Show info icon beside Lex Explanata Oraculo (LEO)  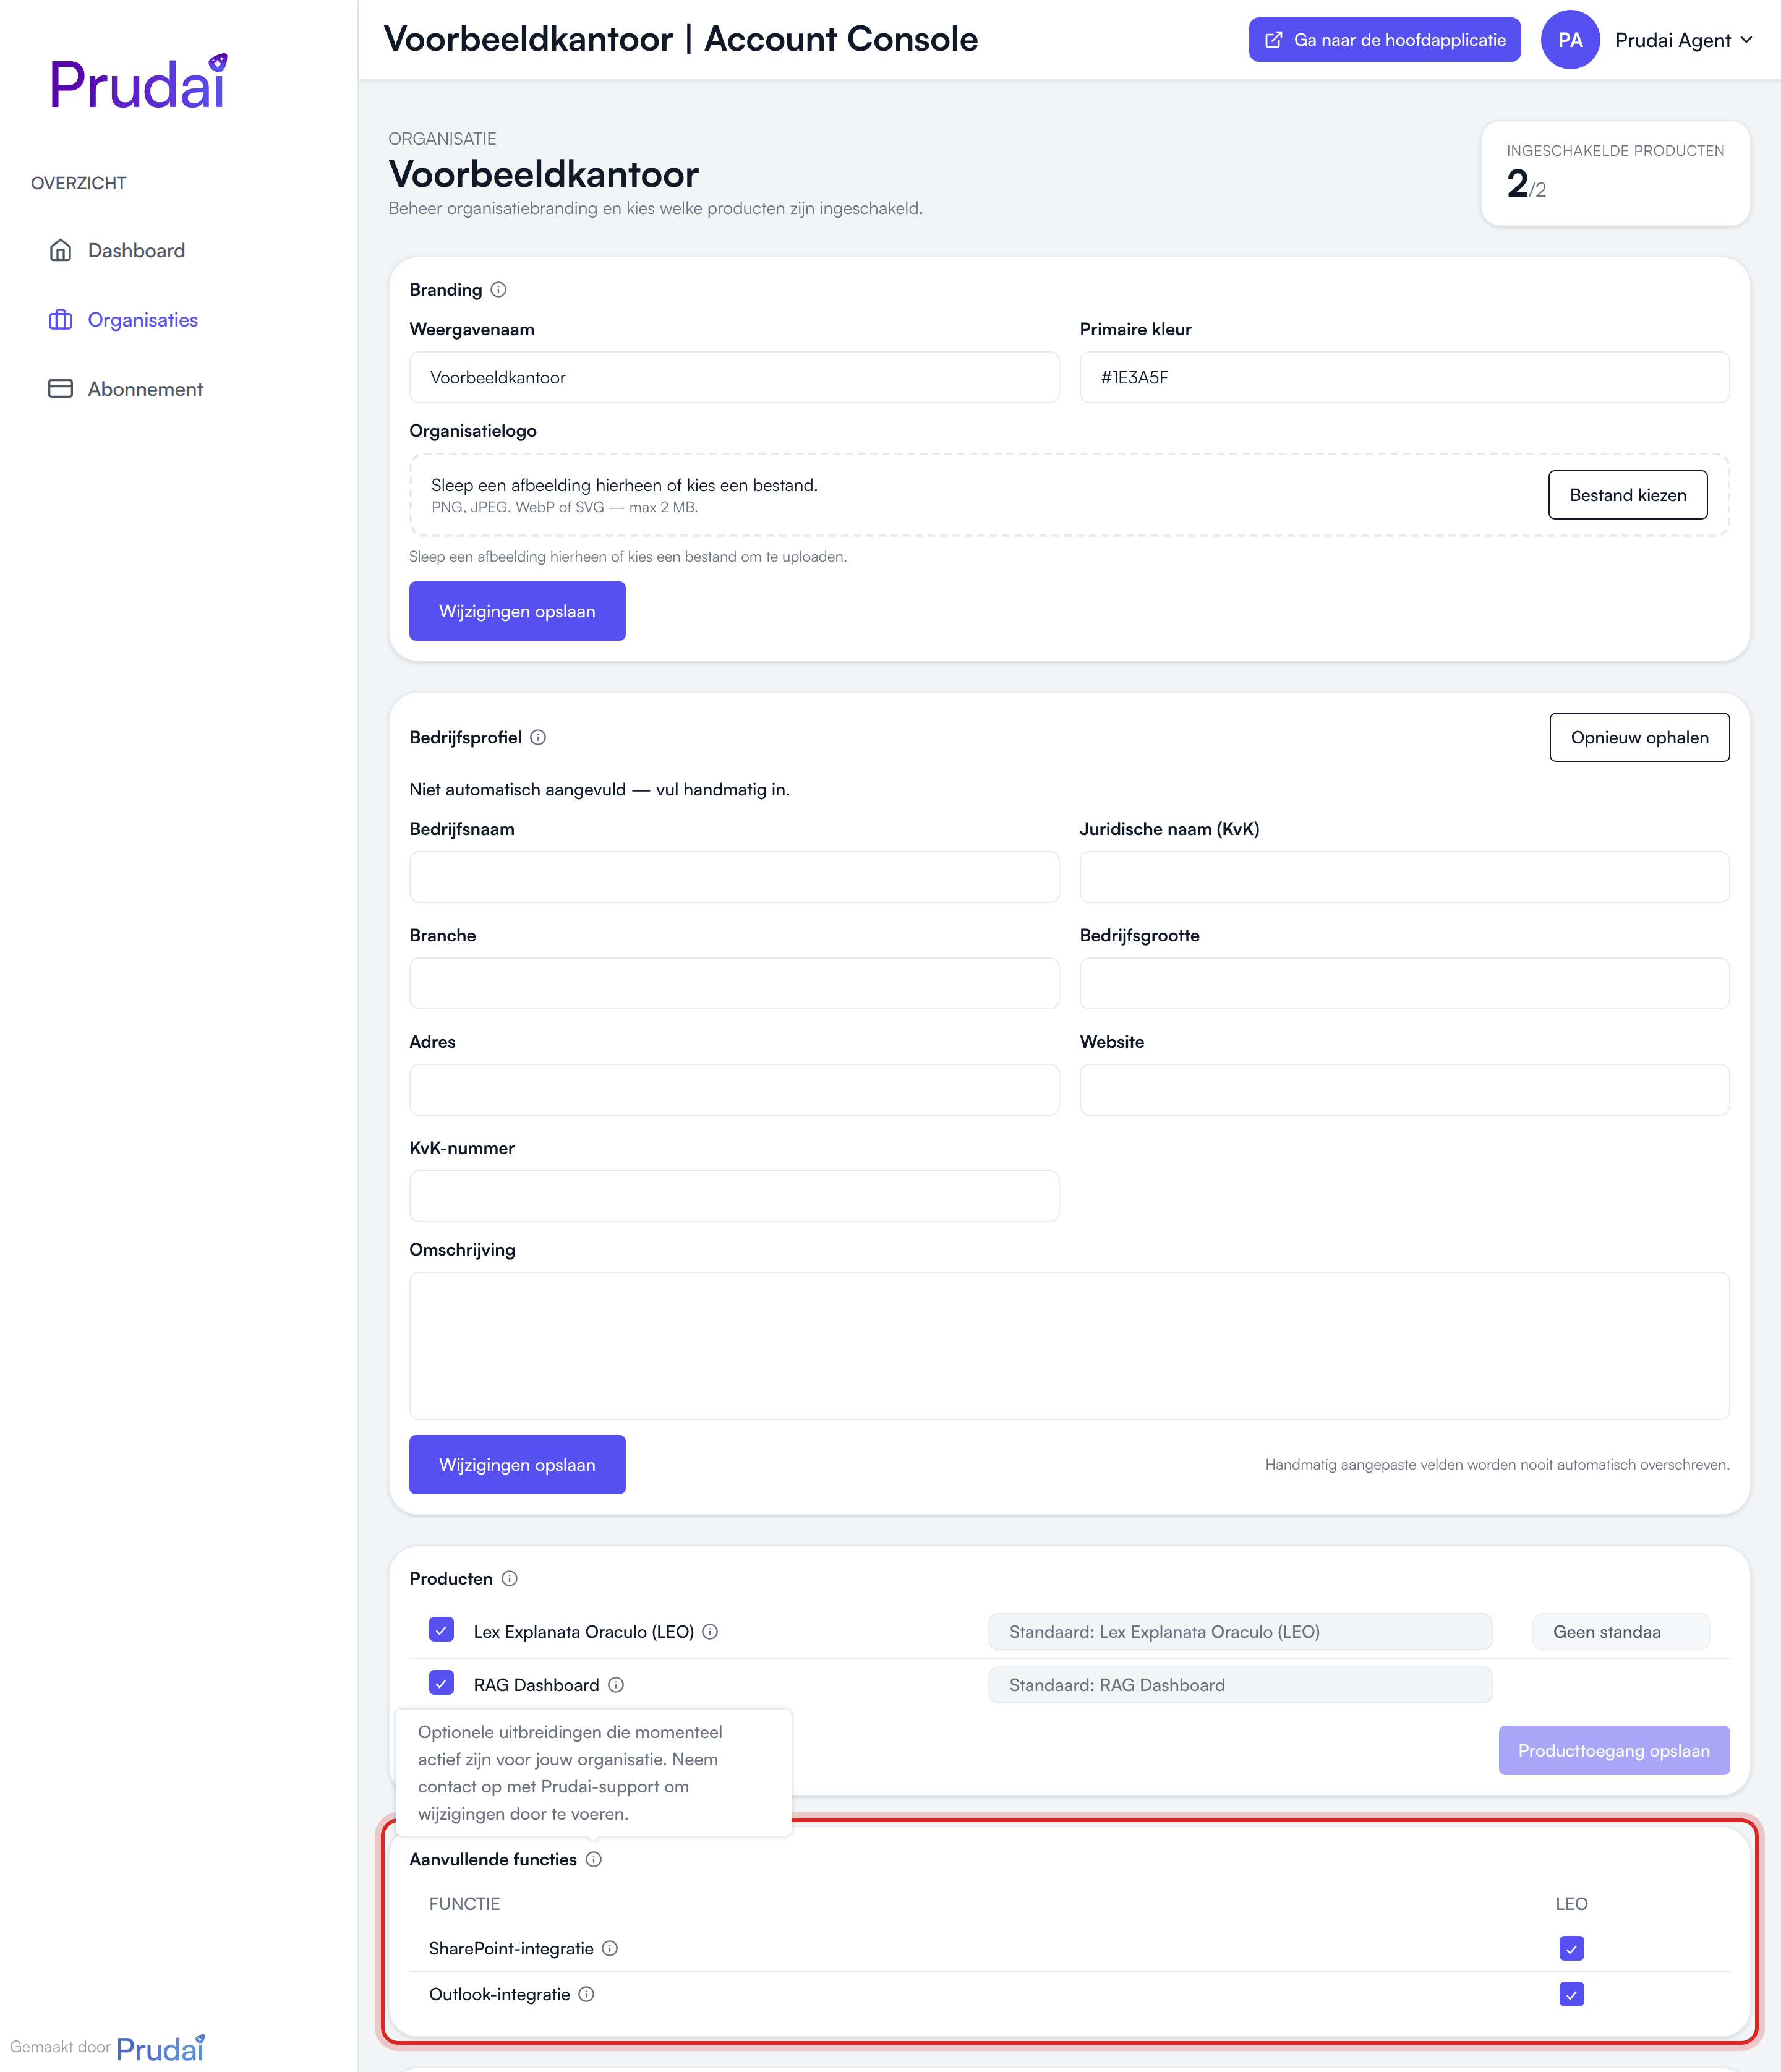point(710,1632)
